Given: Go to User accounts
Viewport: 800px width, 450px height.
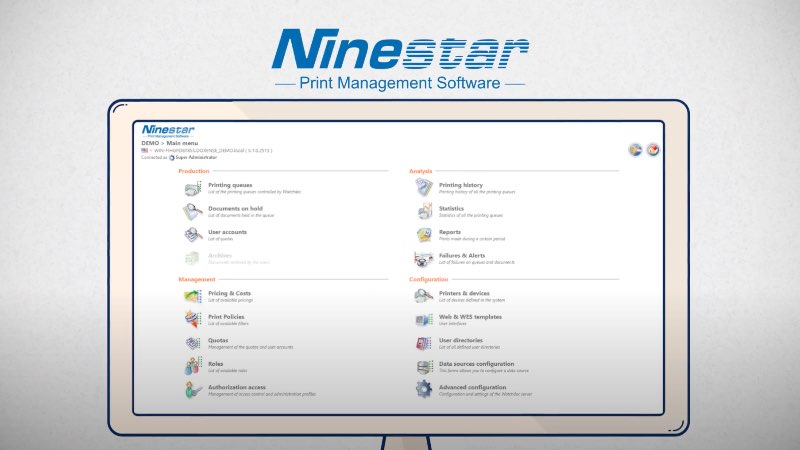Looking at the screenshot, I should [x=228, y=232].
